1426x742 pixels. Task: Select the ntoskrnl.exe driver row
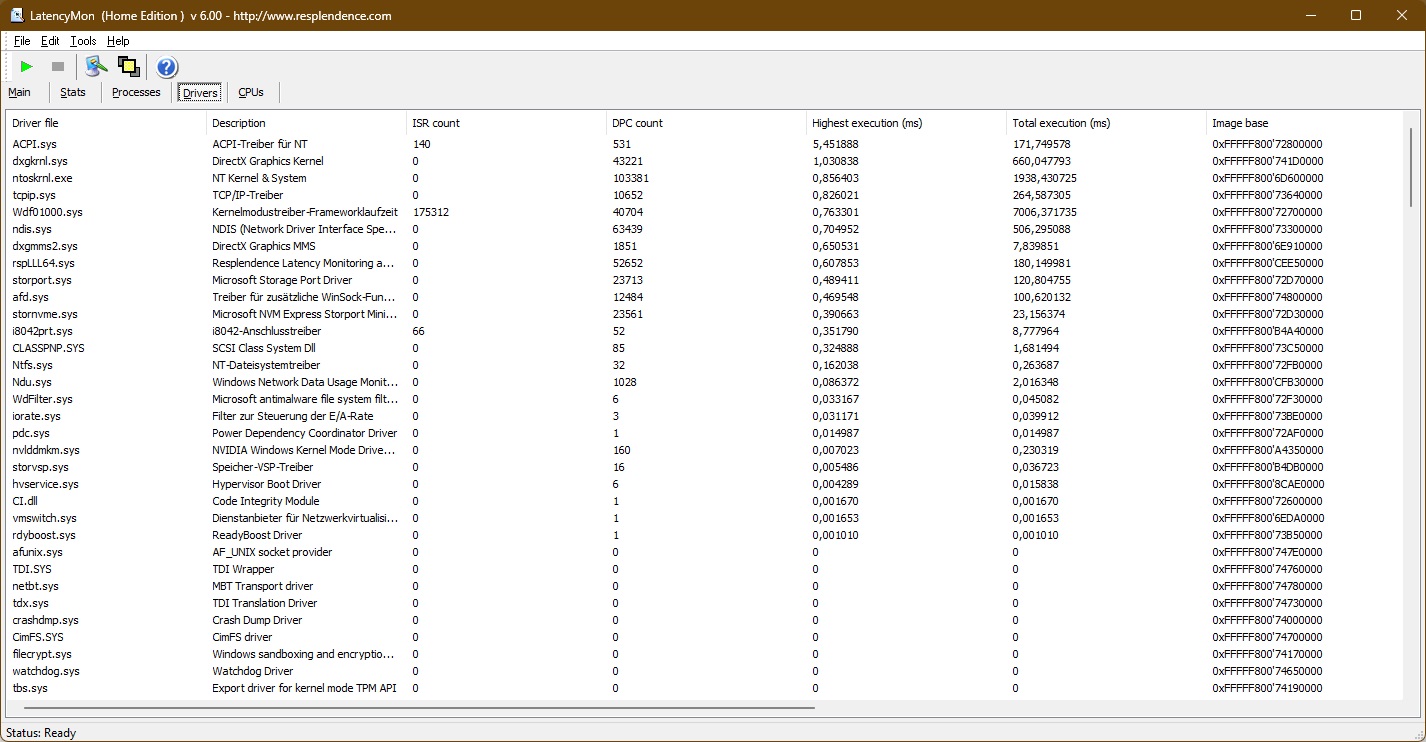coord(705,178)
